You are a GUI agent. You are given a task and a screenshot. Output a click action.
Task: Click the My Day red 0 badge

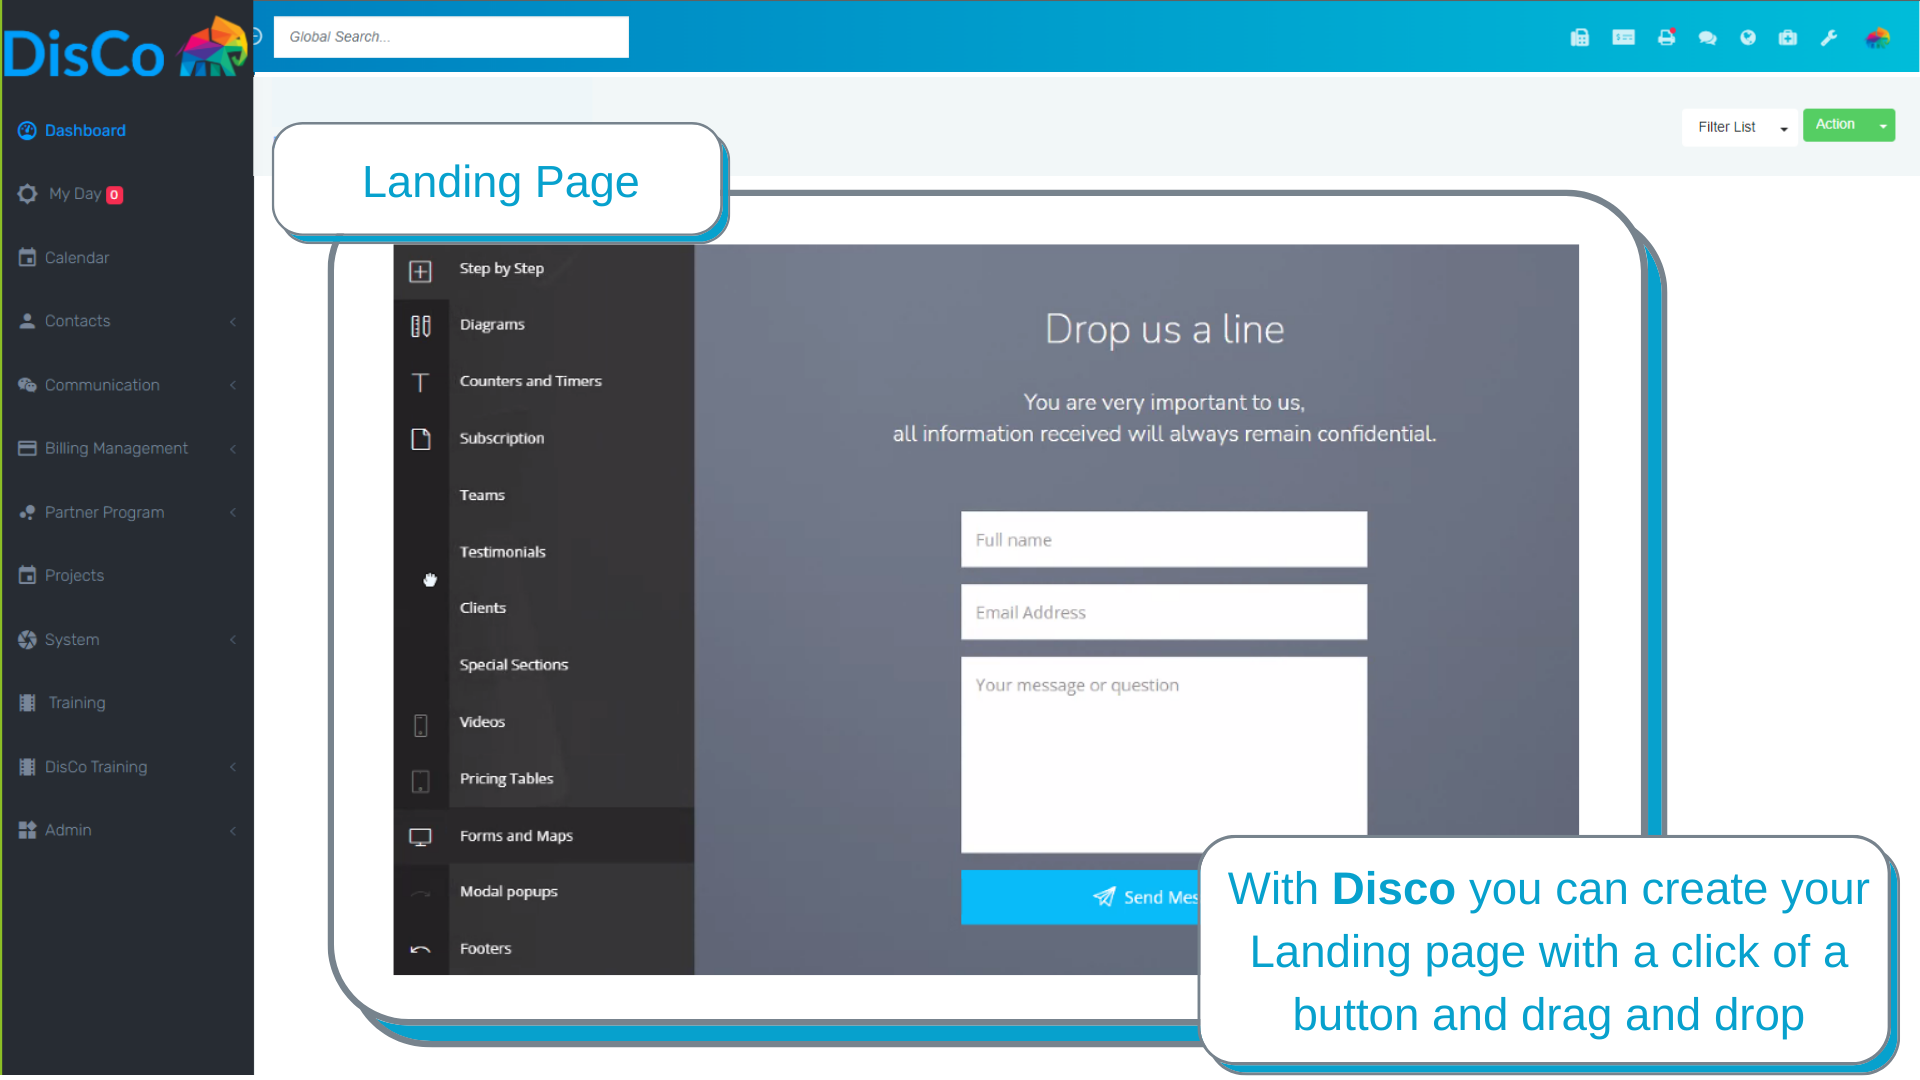pyautogui.click(x=115, y=195)
